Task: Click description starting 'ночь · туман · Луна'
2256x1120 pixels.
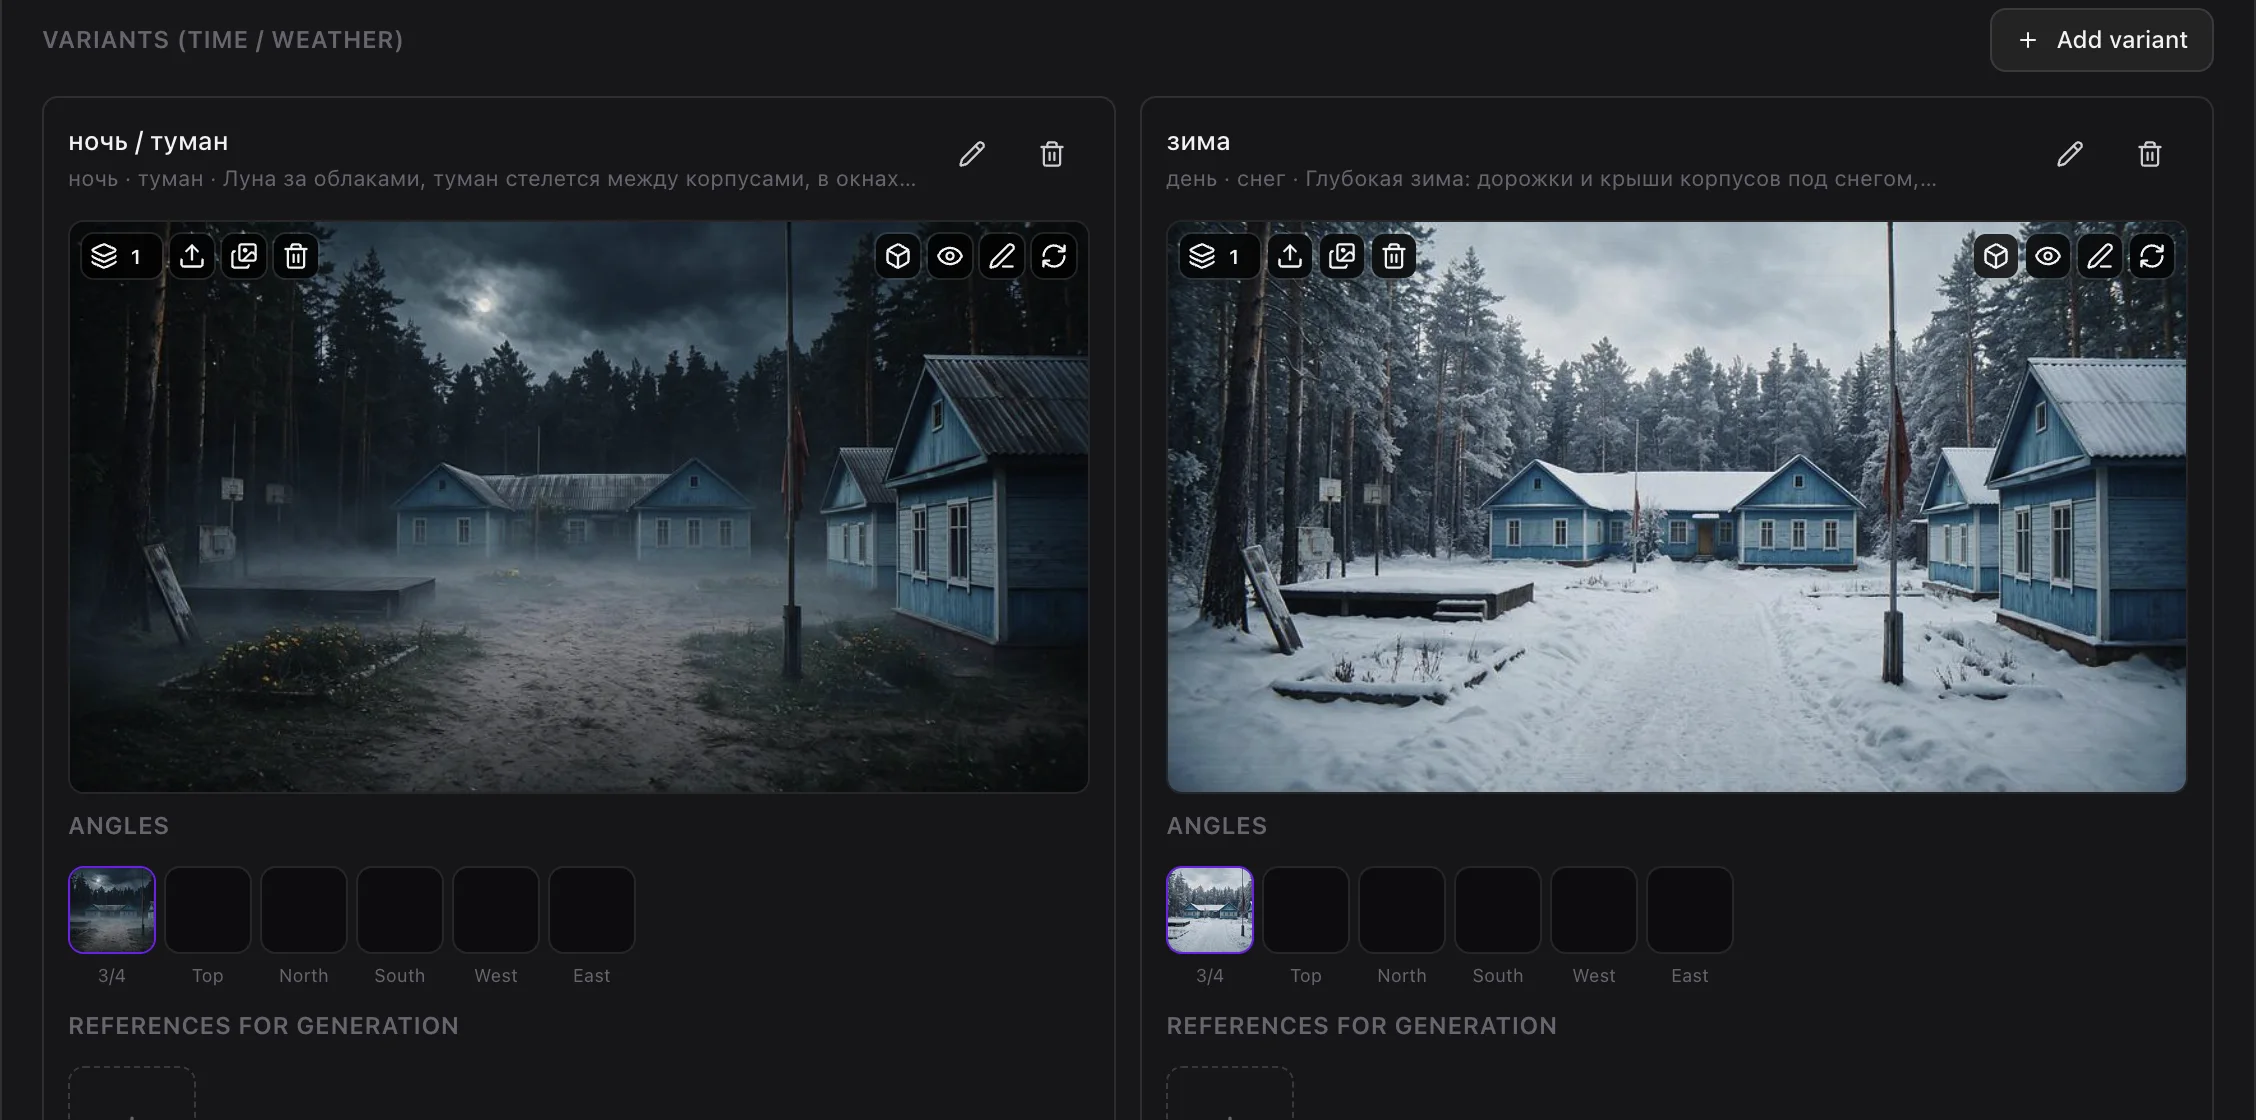Action: click(492, 179)
